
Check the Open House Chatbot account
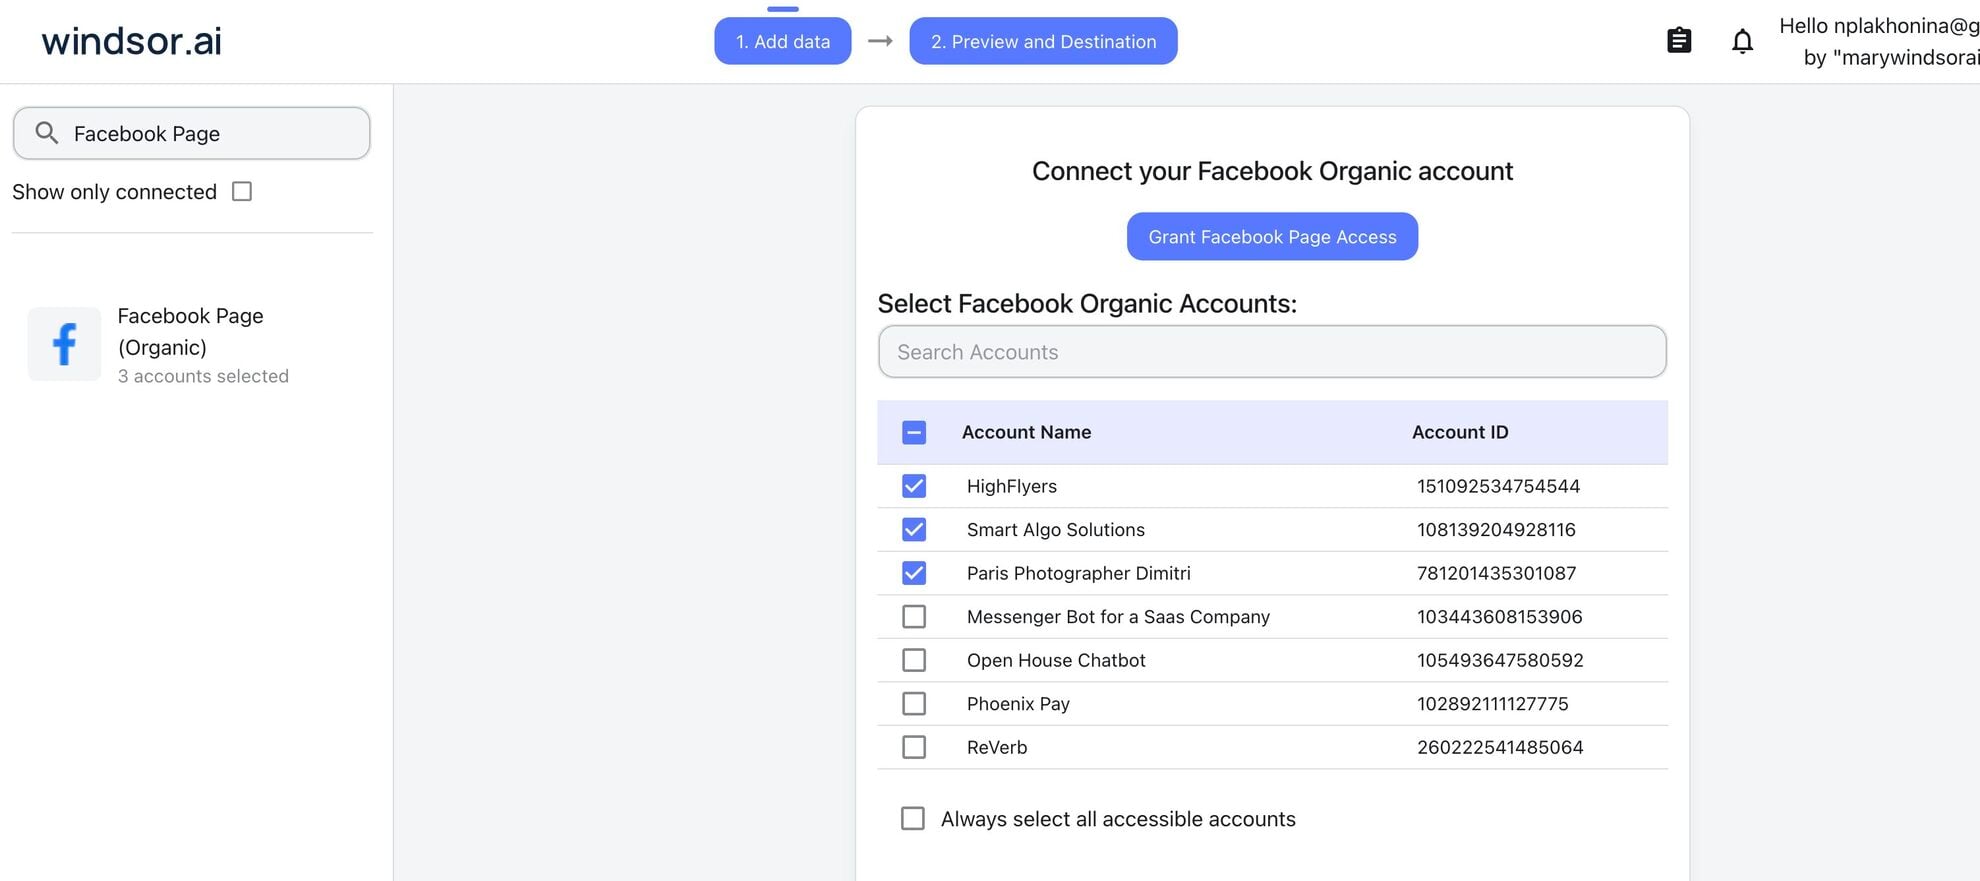(x=914, y=660)
